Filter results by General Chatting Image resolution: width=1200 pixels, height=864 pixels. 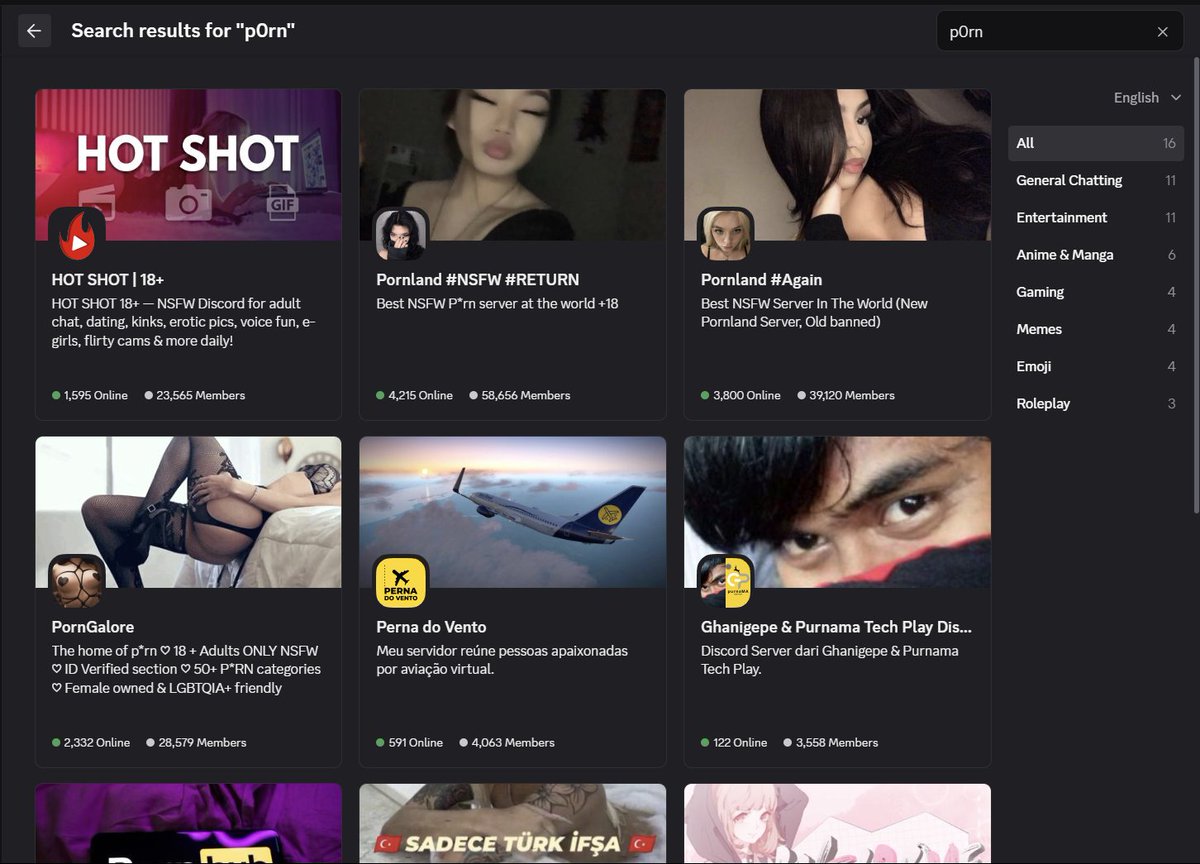pyautogui.click(x=1096, y=180)
